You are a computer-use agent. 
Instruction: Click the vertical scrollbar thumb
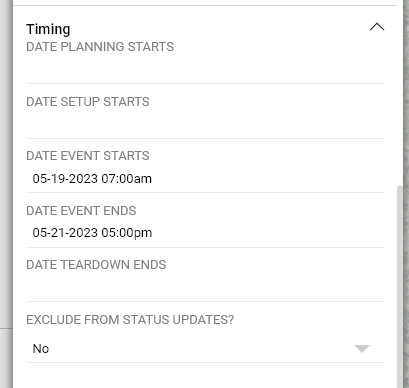click(400, 287)
